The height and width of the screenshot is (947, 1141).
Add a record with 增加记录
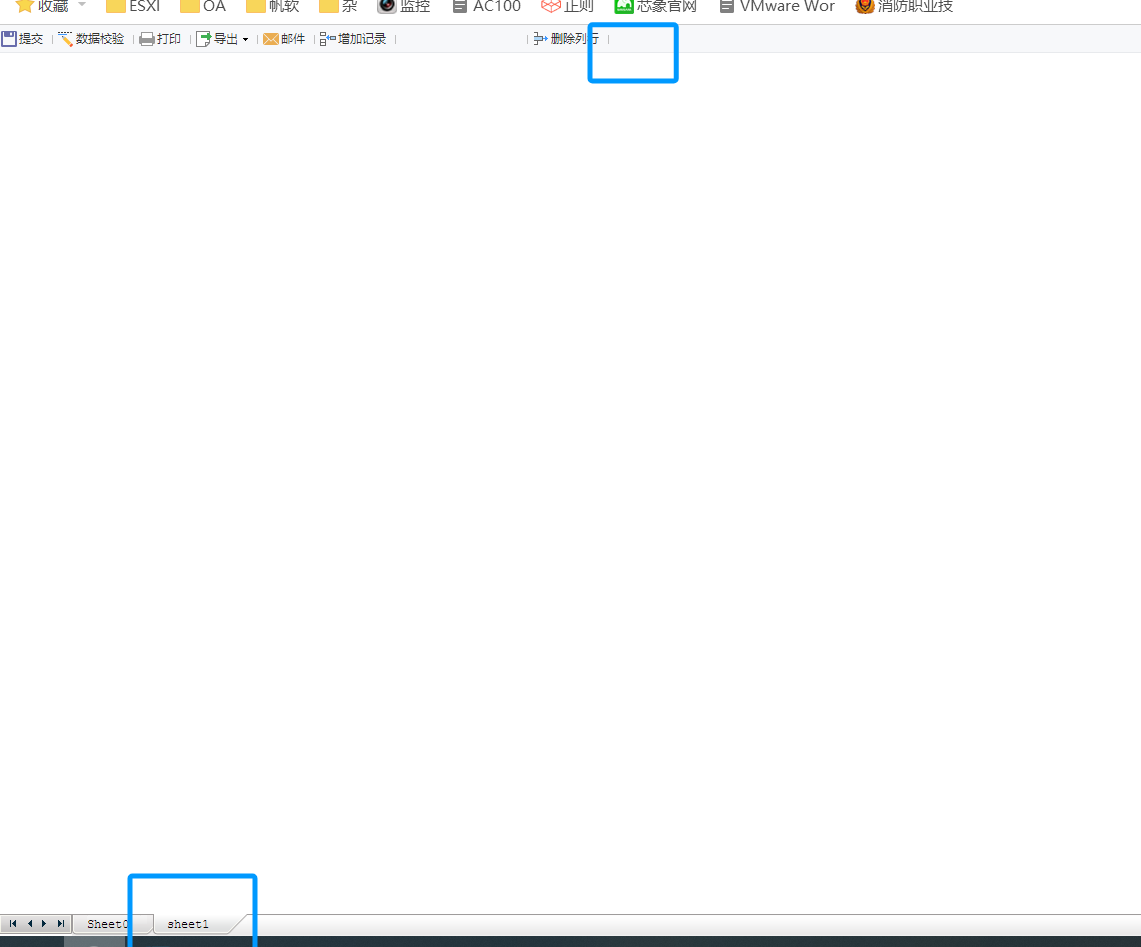pyautogui.click(x=353, y=39)
